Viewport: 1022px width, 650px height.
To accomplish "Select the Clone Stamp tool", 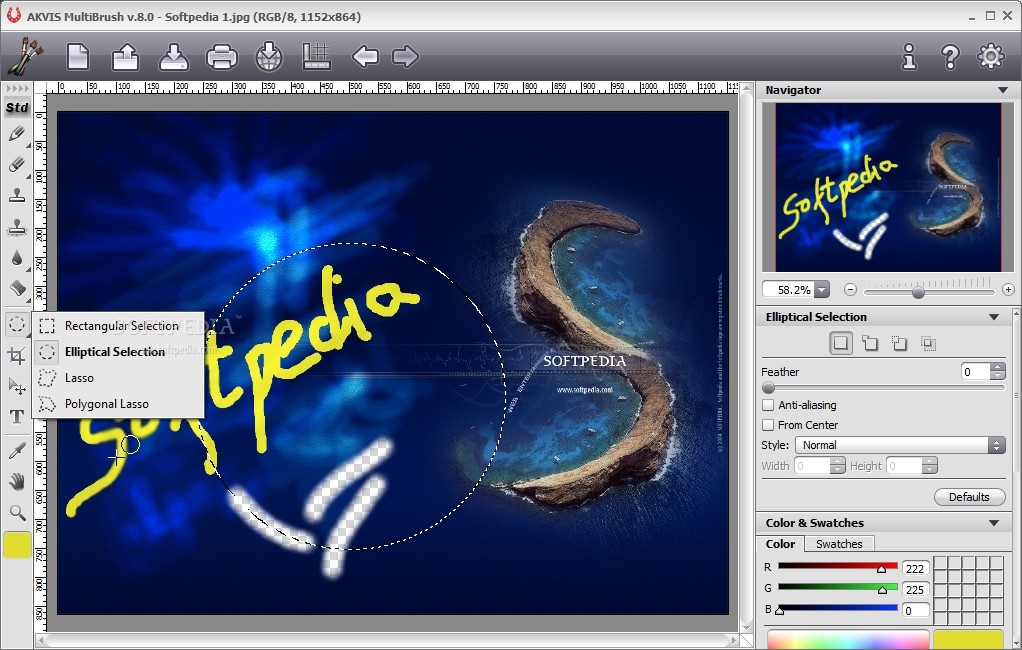I will 17,195.
